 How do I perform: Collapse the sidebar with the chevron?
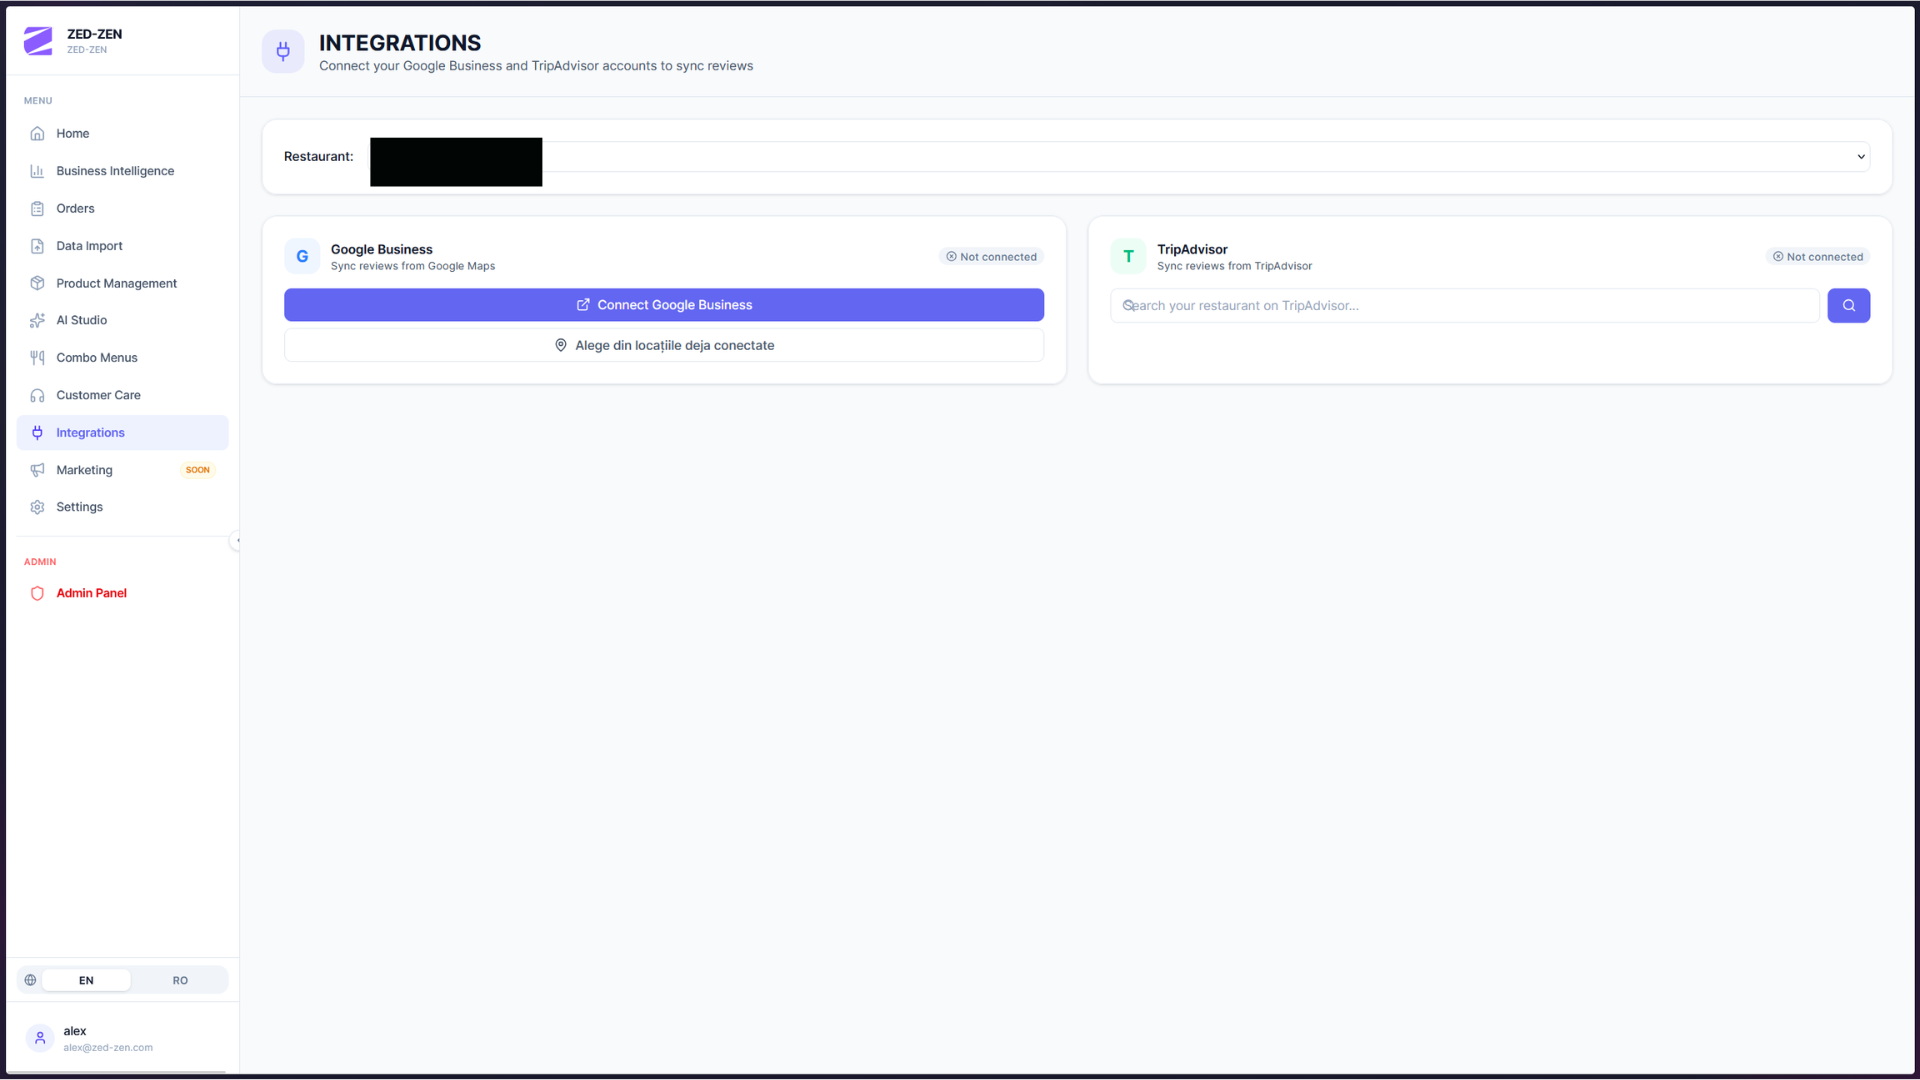click(x=237, y=540)
